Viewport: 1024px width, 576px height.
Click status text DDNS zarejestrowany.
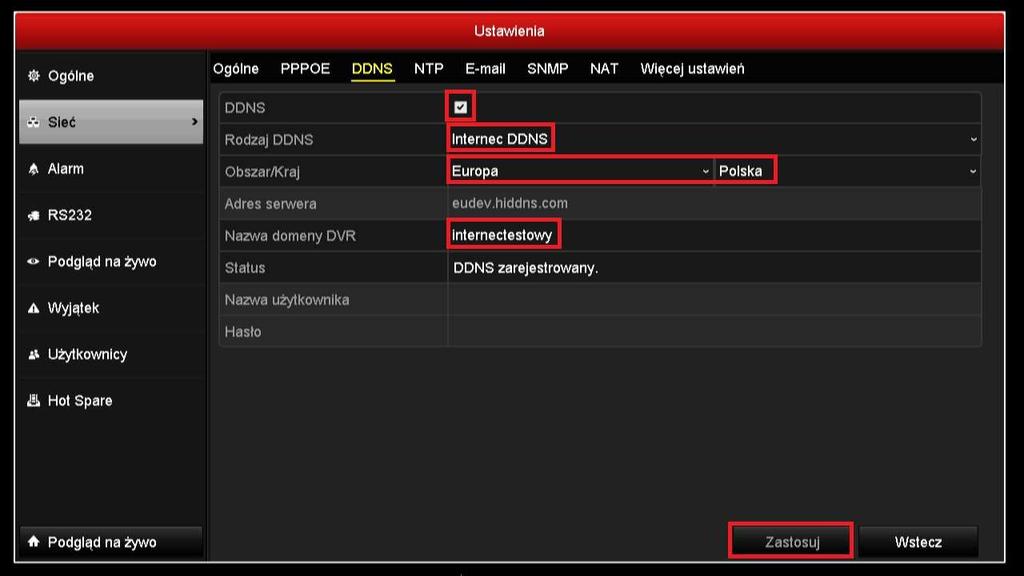coord(526,268)
